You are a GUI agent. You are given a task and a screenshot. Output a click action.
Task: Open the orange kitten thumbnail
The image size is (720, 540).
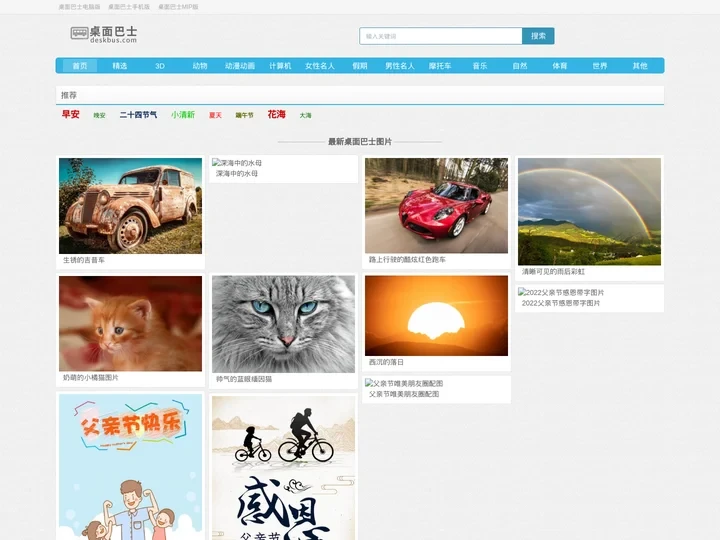(130, 324)
